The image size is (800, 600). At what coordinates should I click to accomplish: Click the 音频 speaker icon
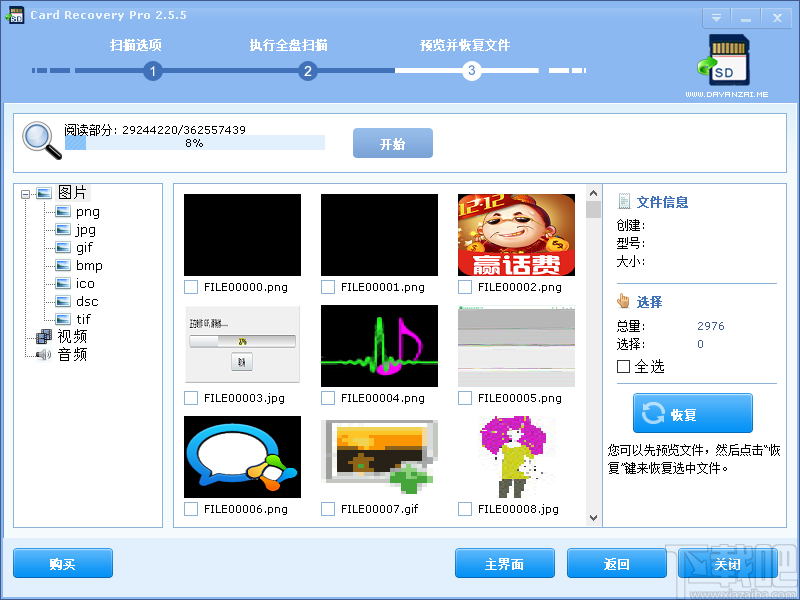[44, 354]
